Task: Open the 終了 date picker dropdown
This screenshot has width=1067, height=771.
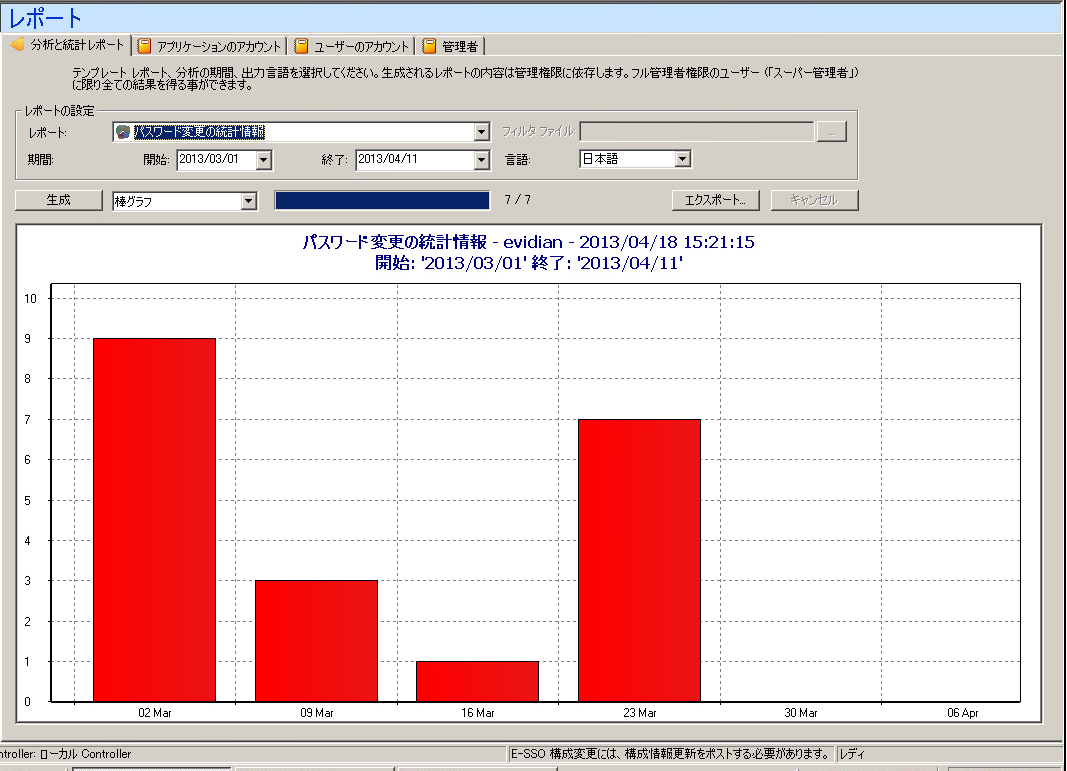Action: (x=481, y=159)
